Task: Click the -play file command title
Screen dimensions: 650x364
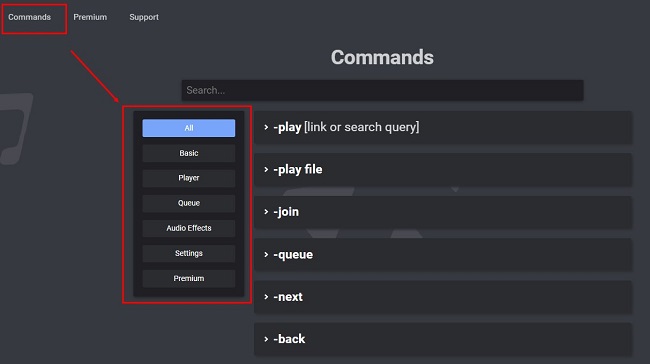Action: tap(298, 170)
